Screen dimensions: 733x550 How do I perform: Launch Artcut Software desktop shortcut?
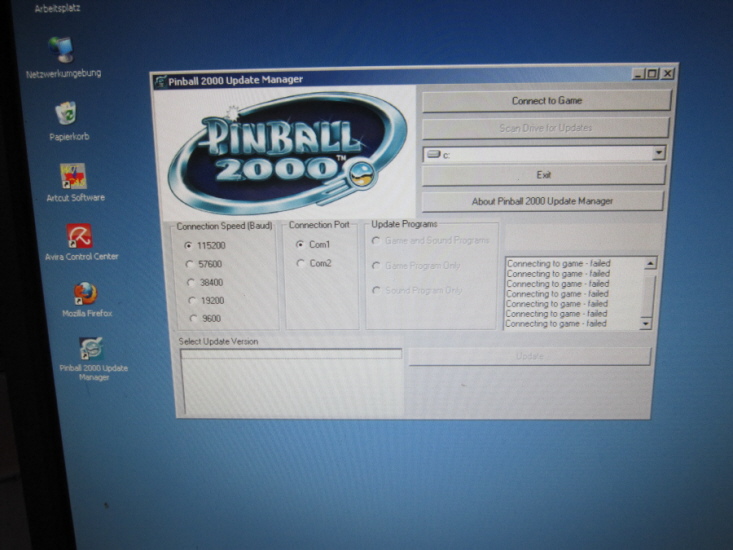pos(73,176)
